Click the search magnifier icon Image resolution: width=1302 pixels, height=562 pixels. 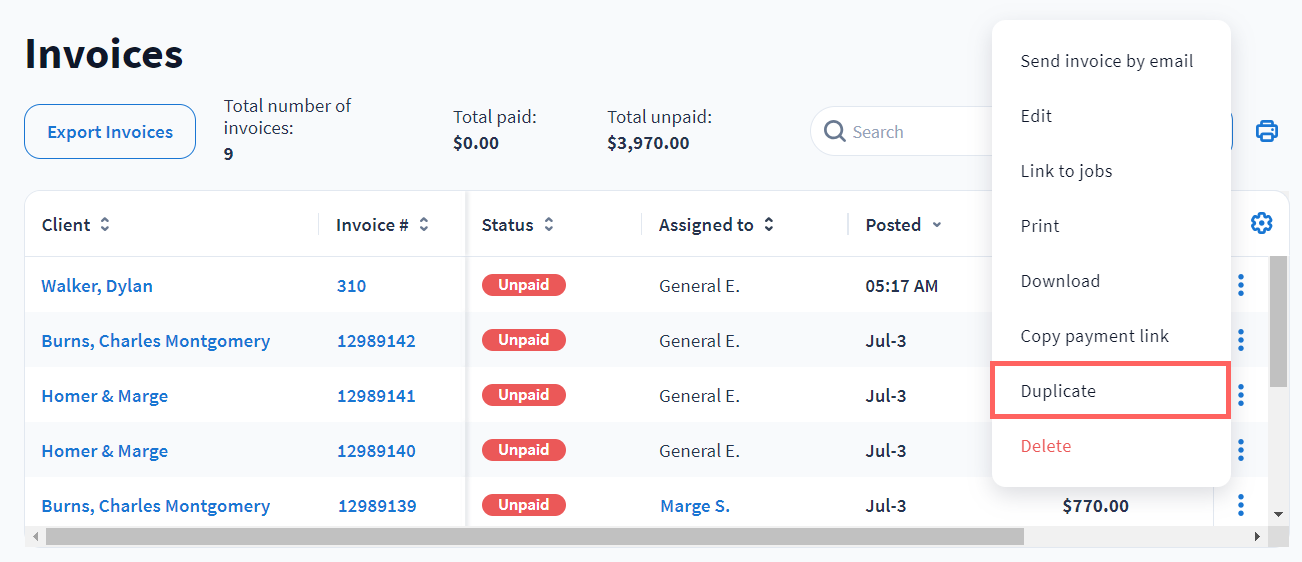click(x=834, y=132)
